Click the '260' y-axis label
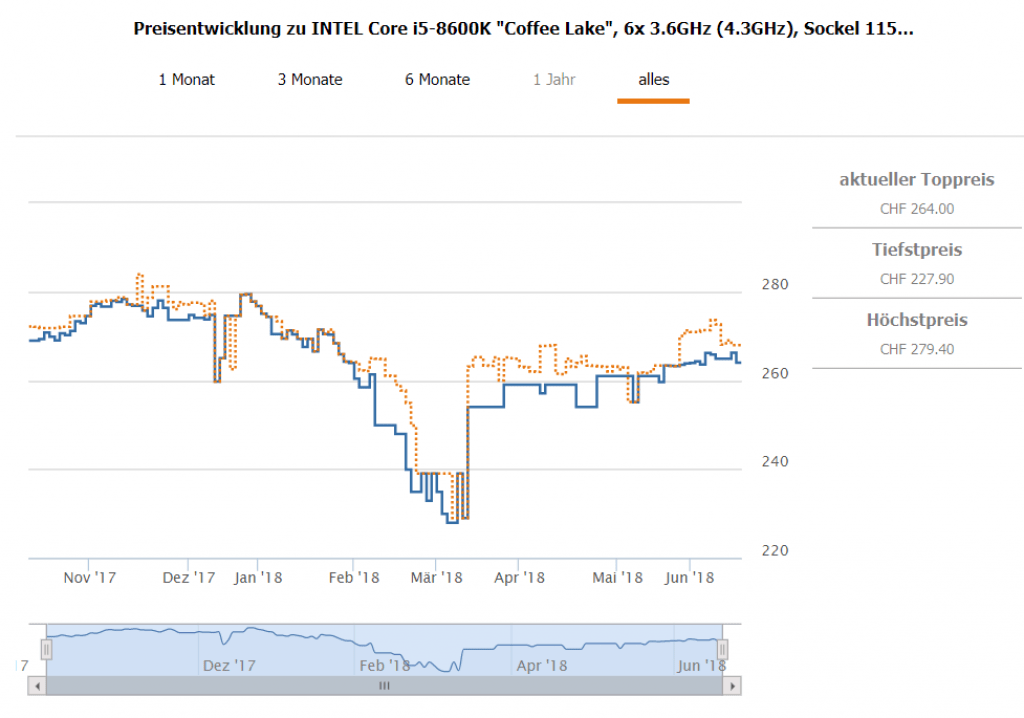1024x718 pixels. pos(775,373)
